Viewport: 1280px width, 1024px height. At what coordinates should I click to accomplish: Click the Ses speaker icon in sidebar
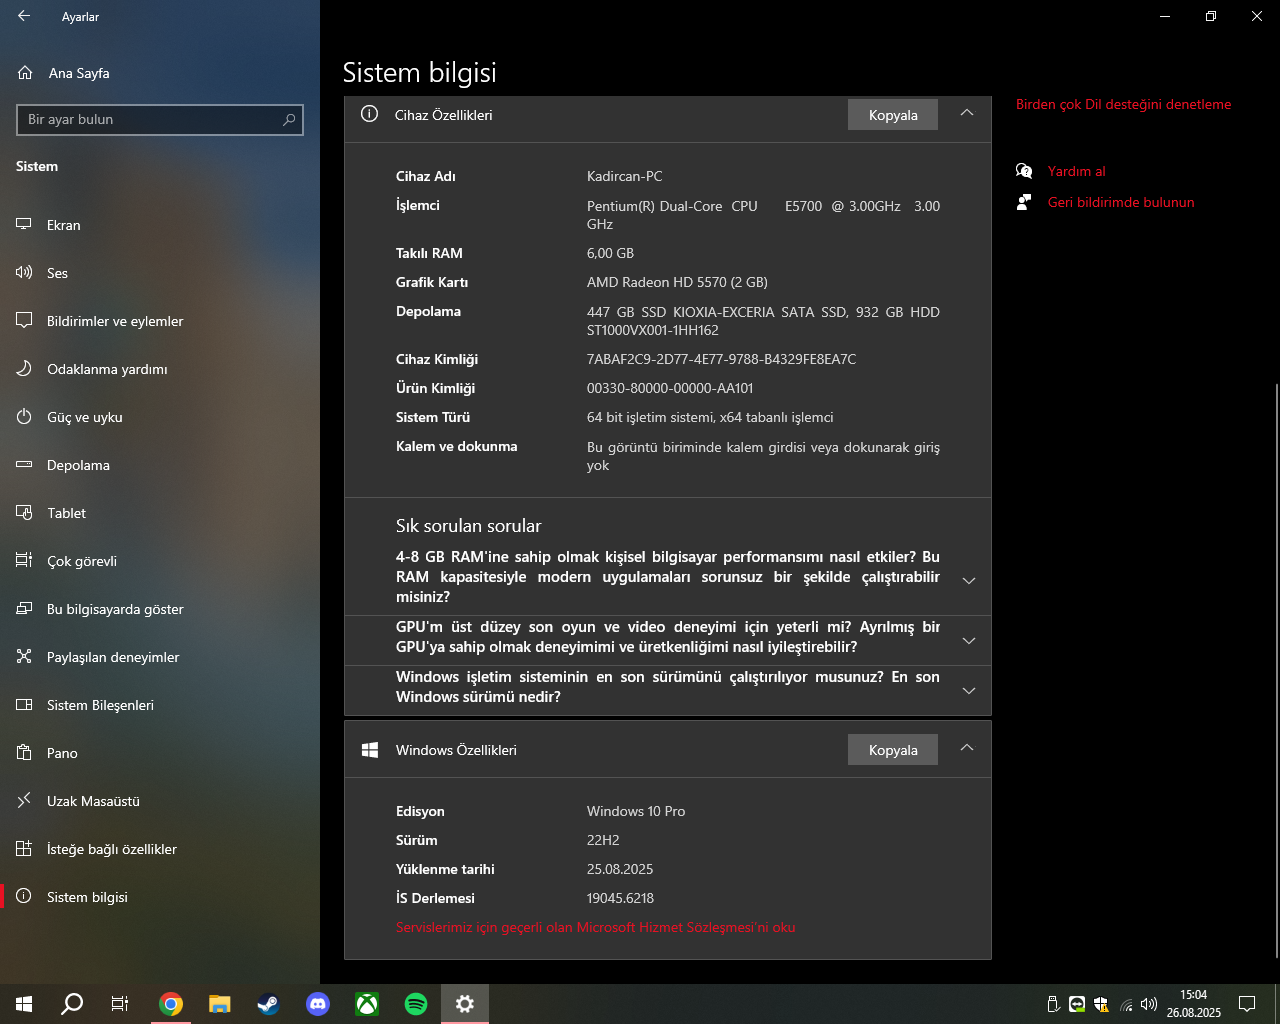click(x=24, y=273)
